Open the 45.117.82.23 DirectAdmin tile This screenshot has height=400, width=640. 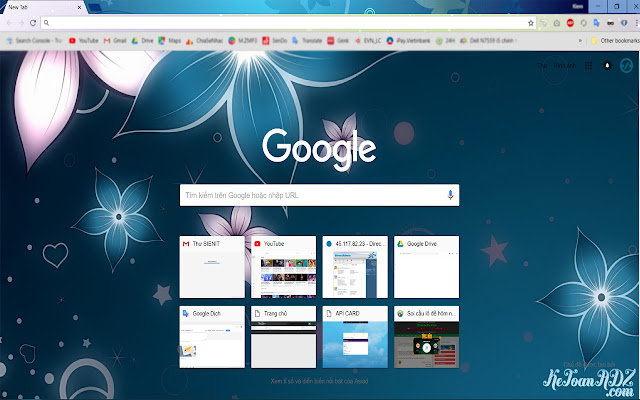355,267
